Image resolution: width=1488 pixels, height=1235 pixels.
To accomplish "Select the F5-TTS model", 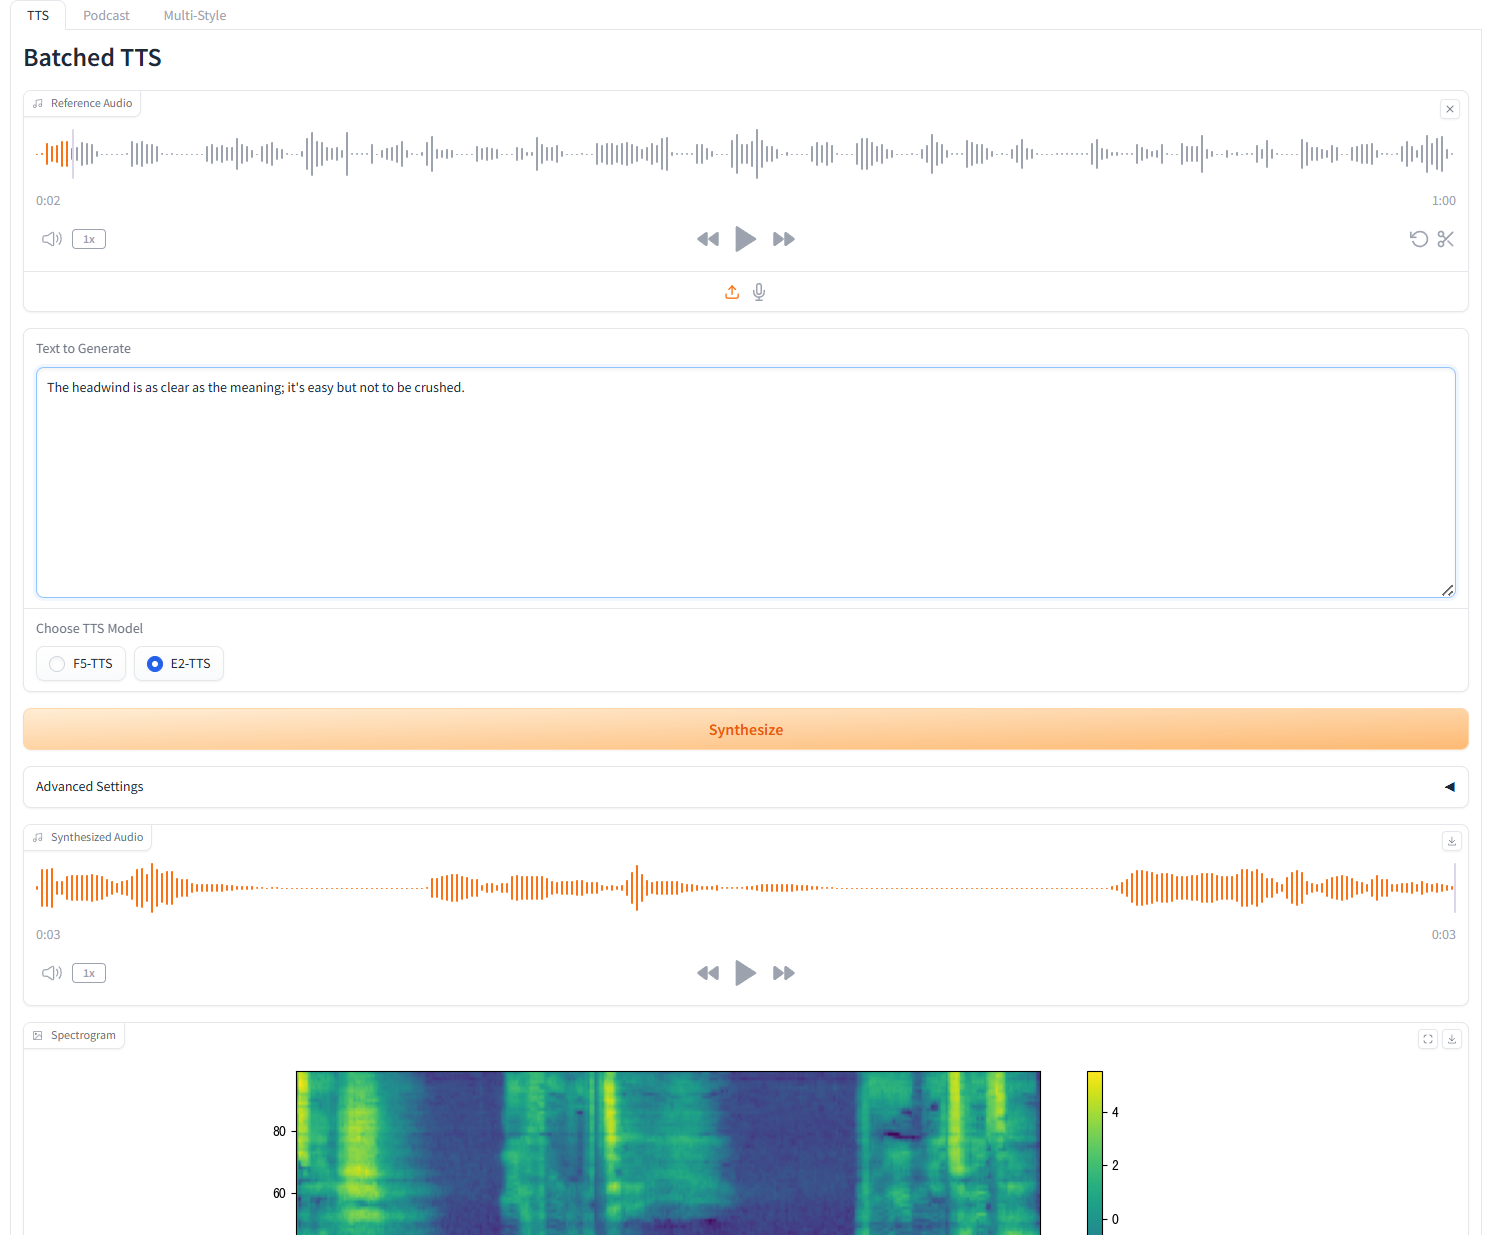I will click(x=81, y=664).
